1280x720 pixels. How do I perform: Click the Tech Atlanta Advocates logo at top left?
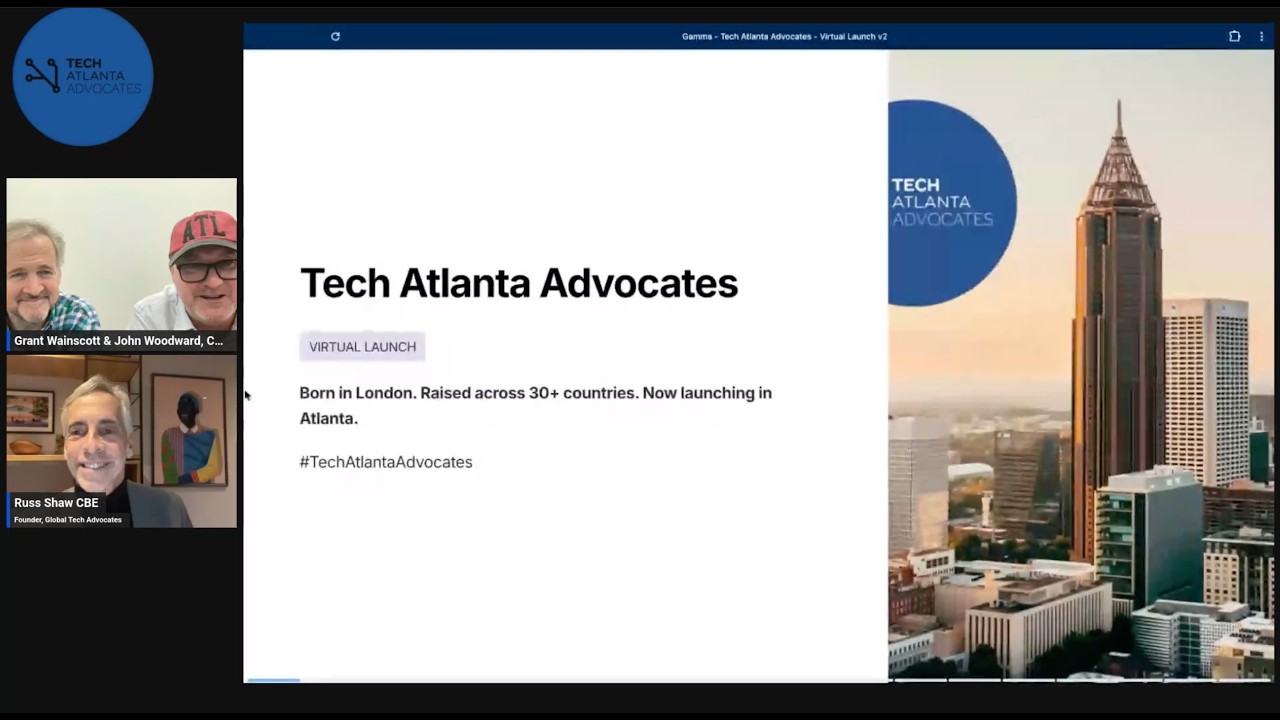point(83,77)
